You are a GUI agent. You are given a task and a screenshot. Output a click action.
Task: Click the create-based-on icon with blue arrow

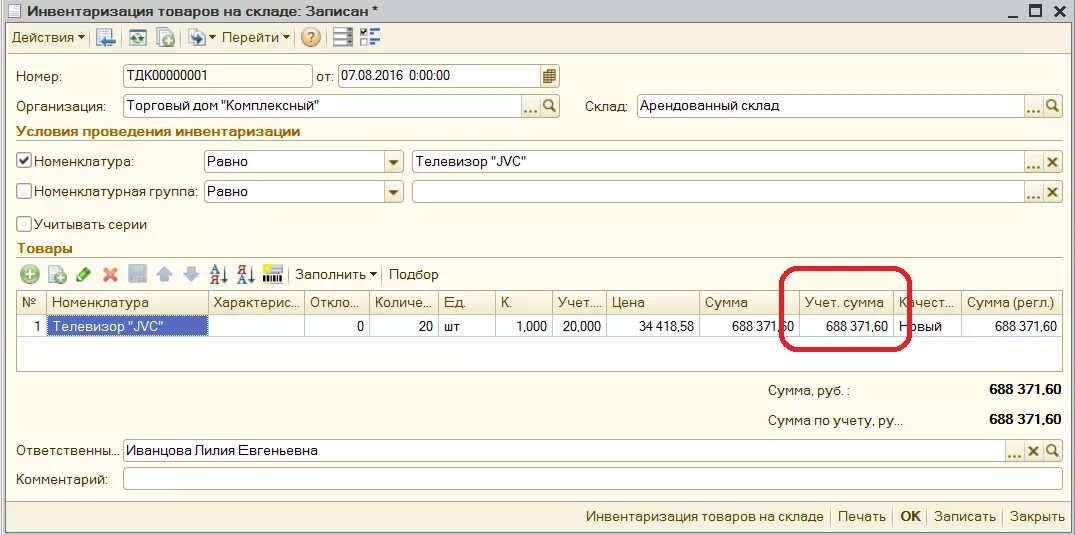click(197, 38)
